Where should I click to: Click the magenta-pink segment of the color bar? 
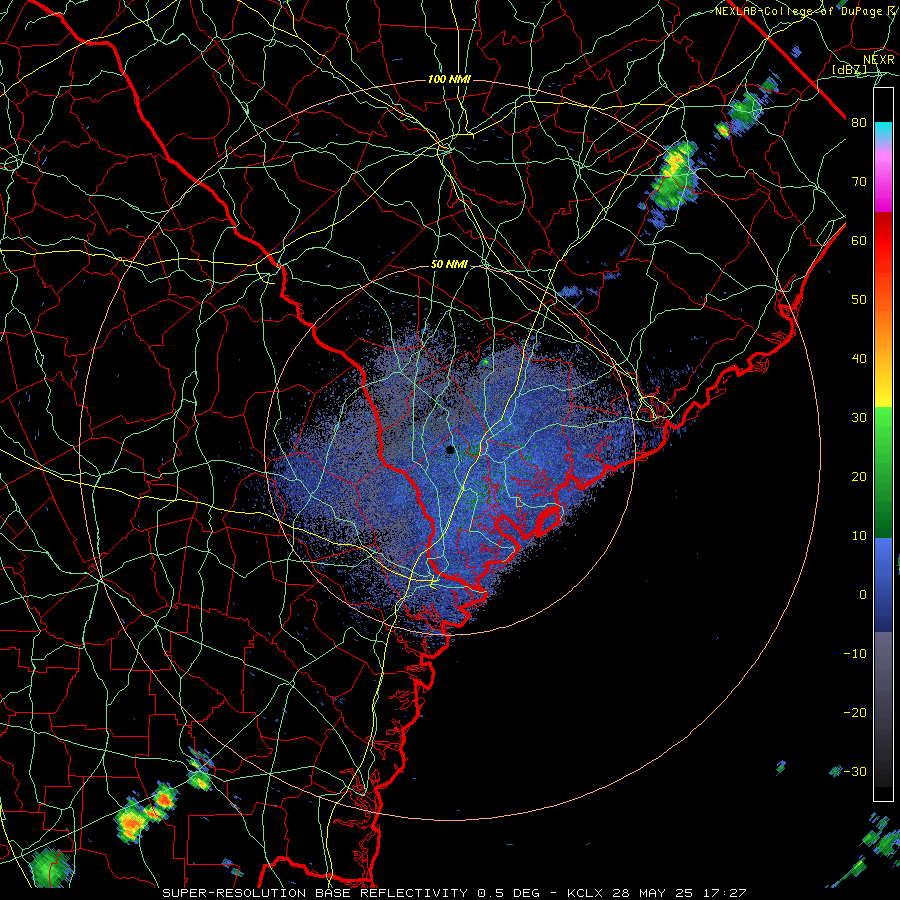[x=883, y=181]
